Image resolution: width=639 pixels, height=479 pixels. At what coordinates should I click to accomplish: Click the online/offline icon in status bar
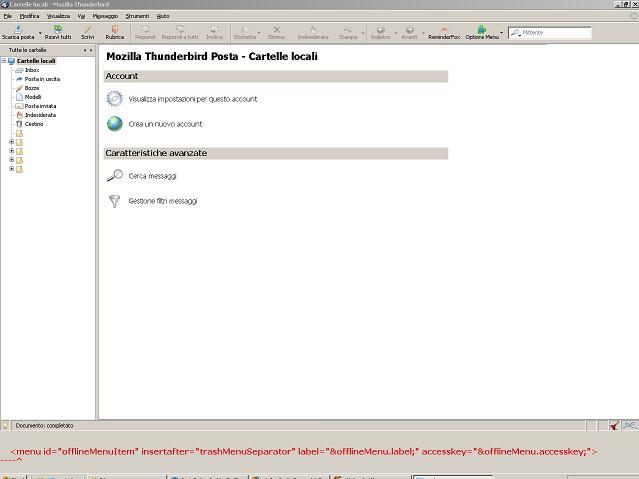click(x=630, y=426)
